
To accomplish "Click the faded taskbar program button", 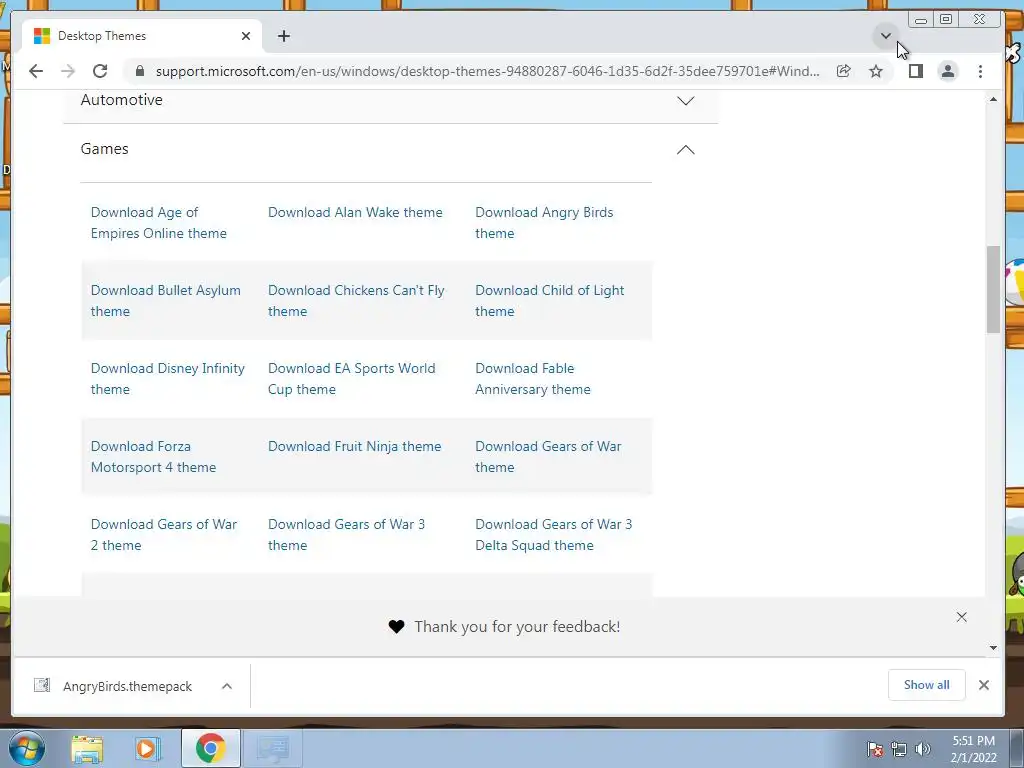I will (x=272, y=748).
